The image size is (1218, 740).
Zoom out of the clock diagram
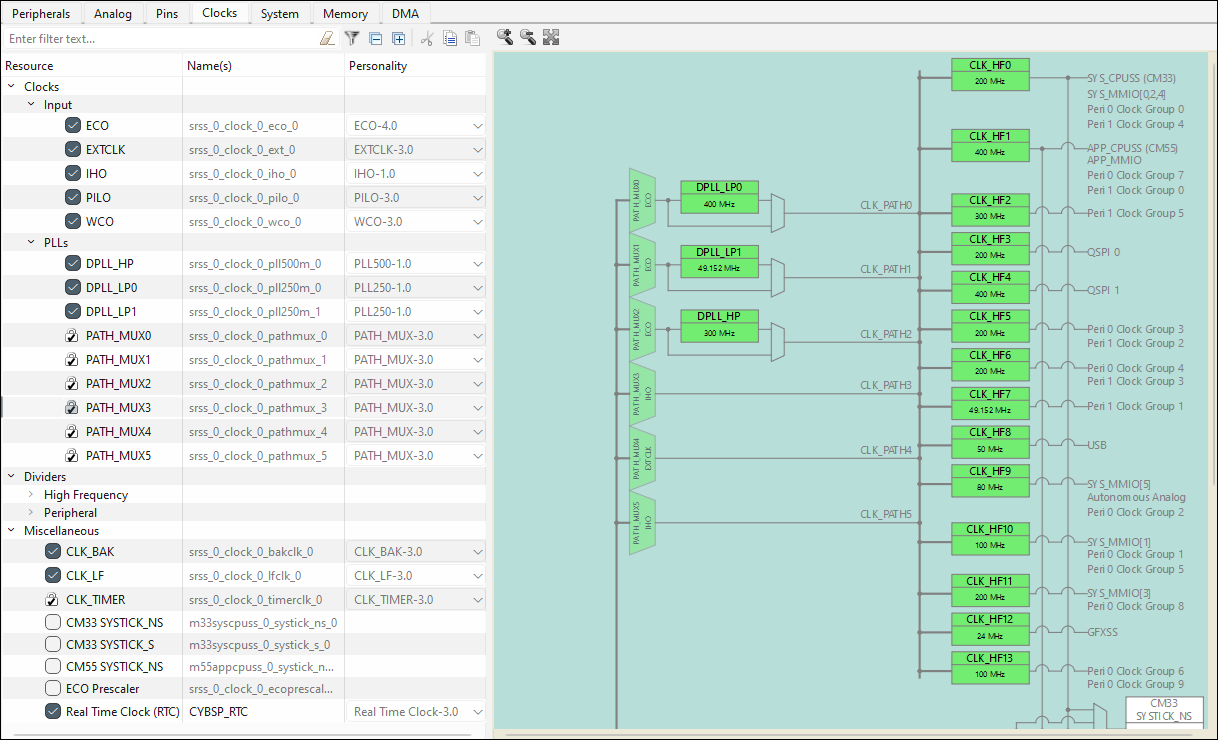pos(527,37)
